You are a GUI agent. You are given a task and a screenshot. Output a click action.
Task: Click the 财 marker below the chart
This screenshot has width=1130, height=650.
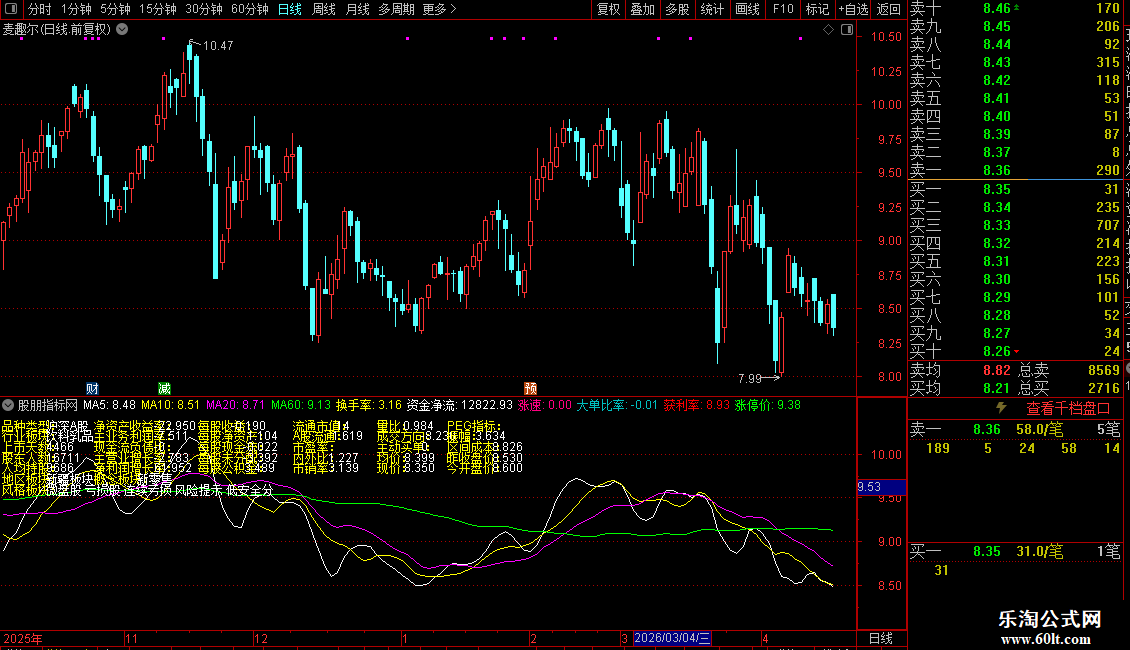[x=92, y=388]
